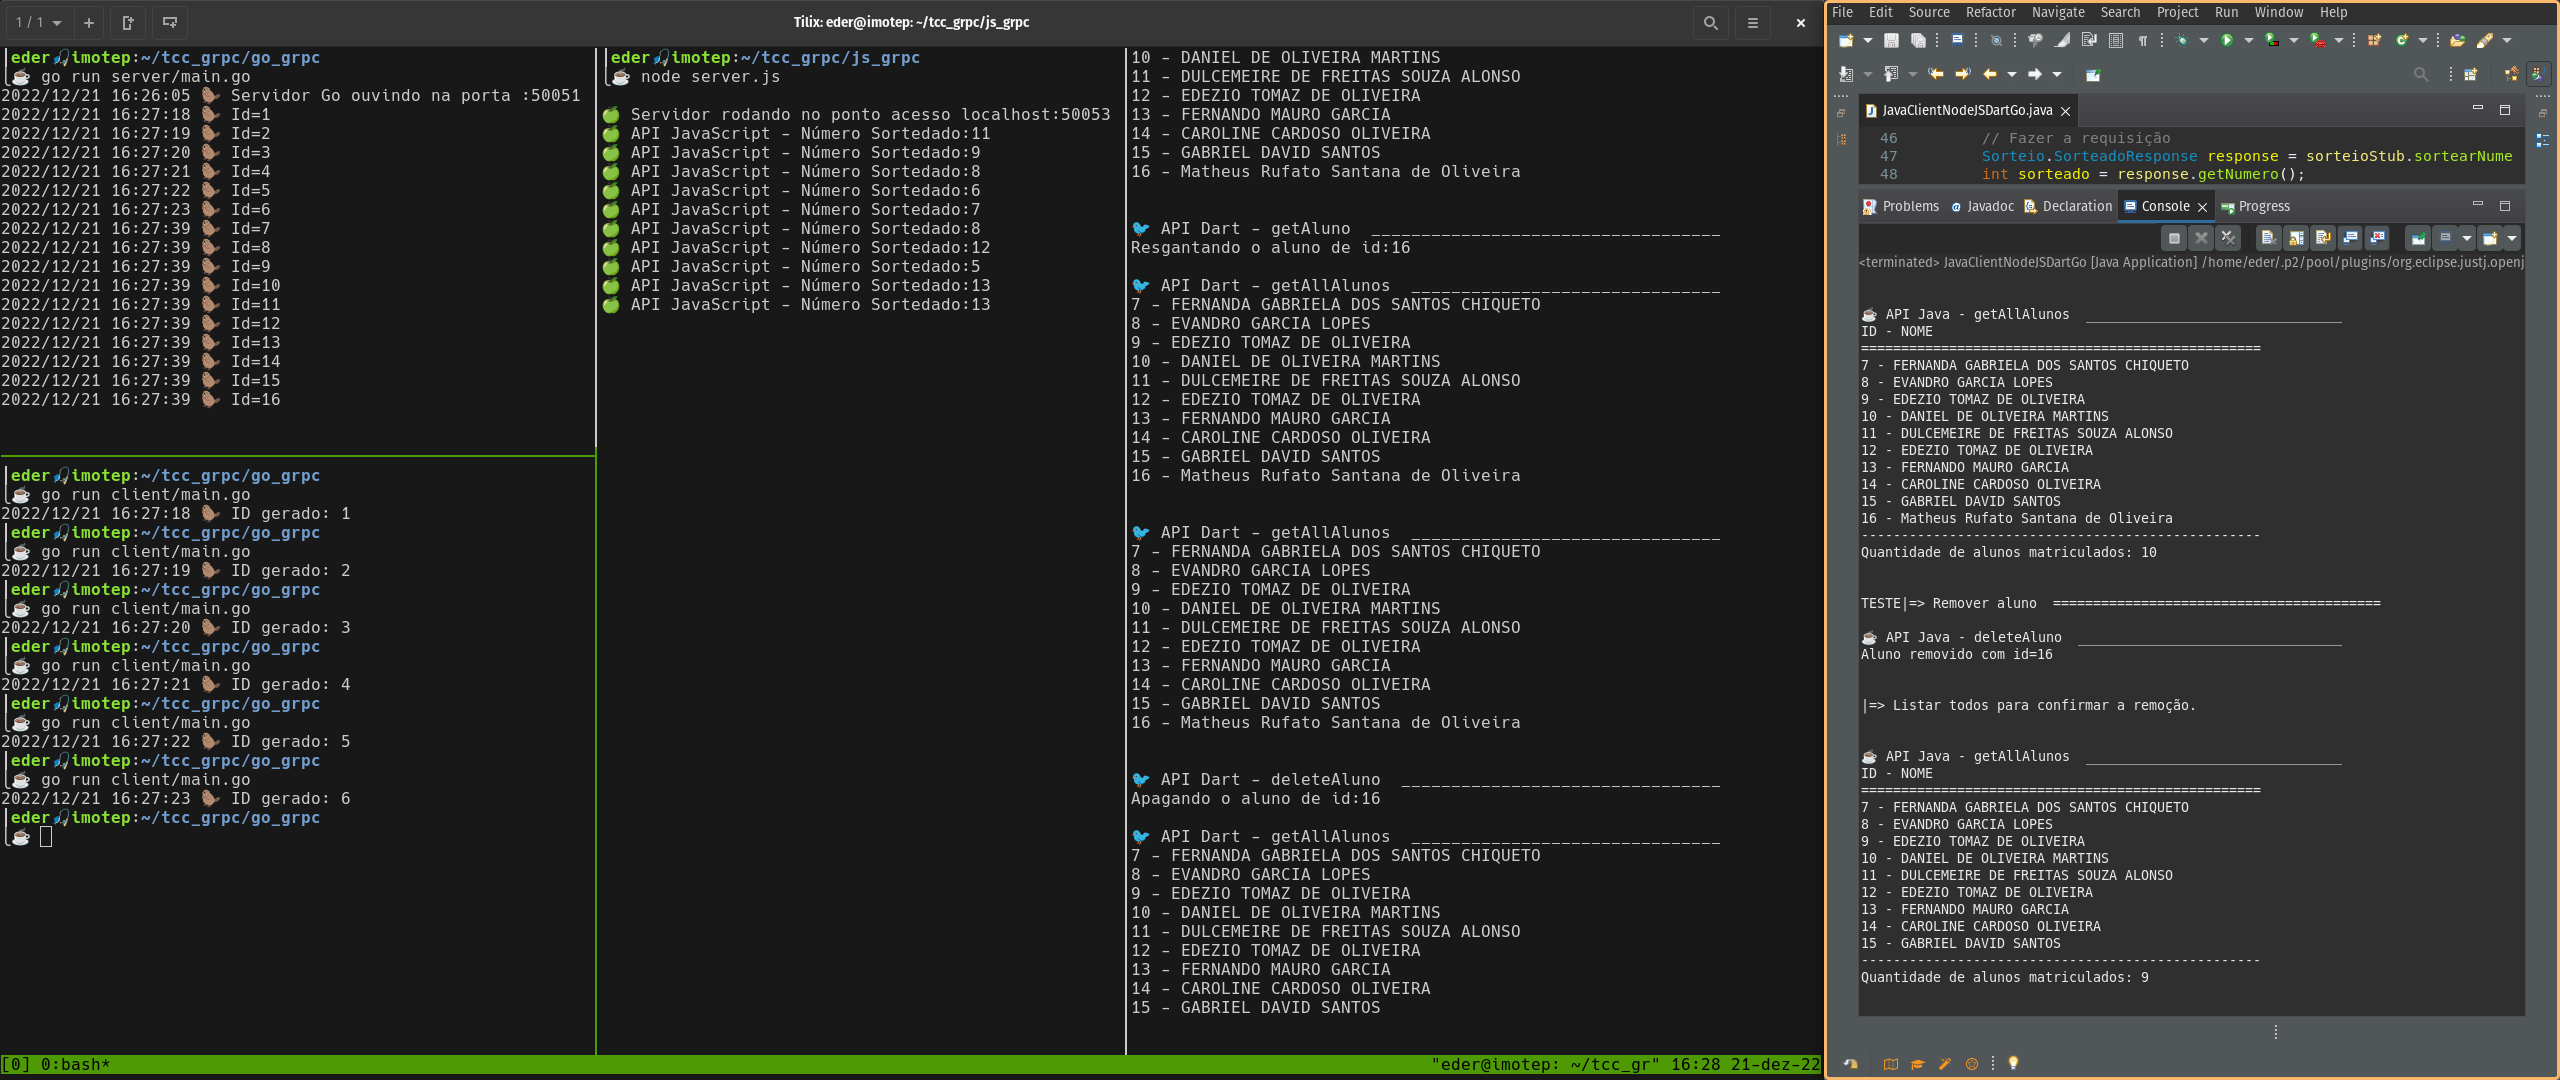Click the External Tools run icon

pos(2317,40)
